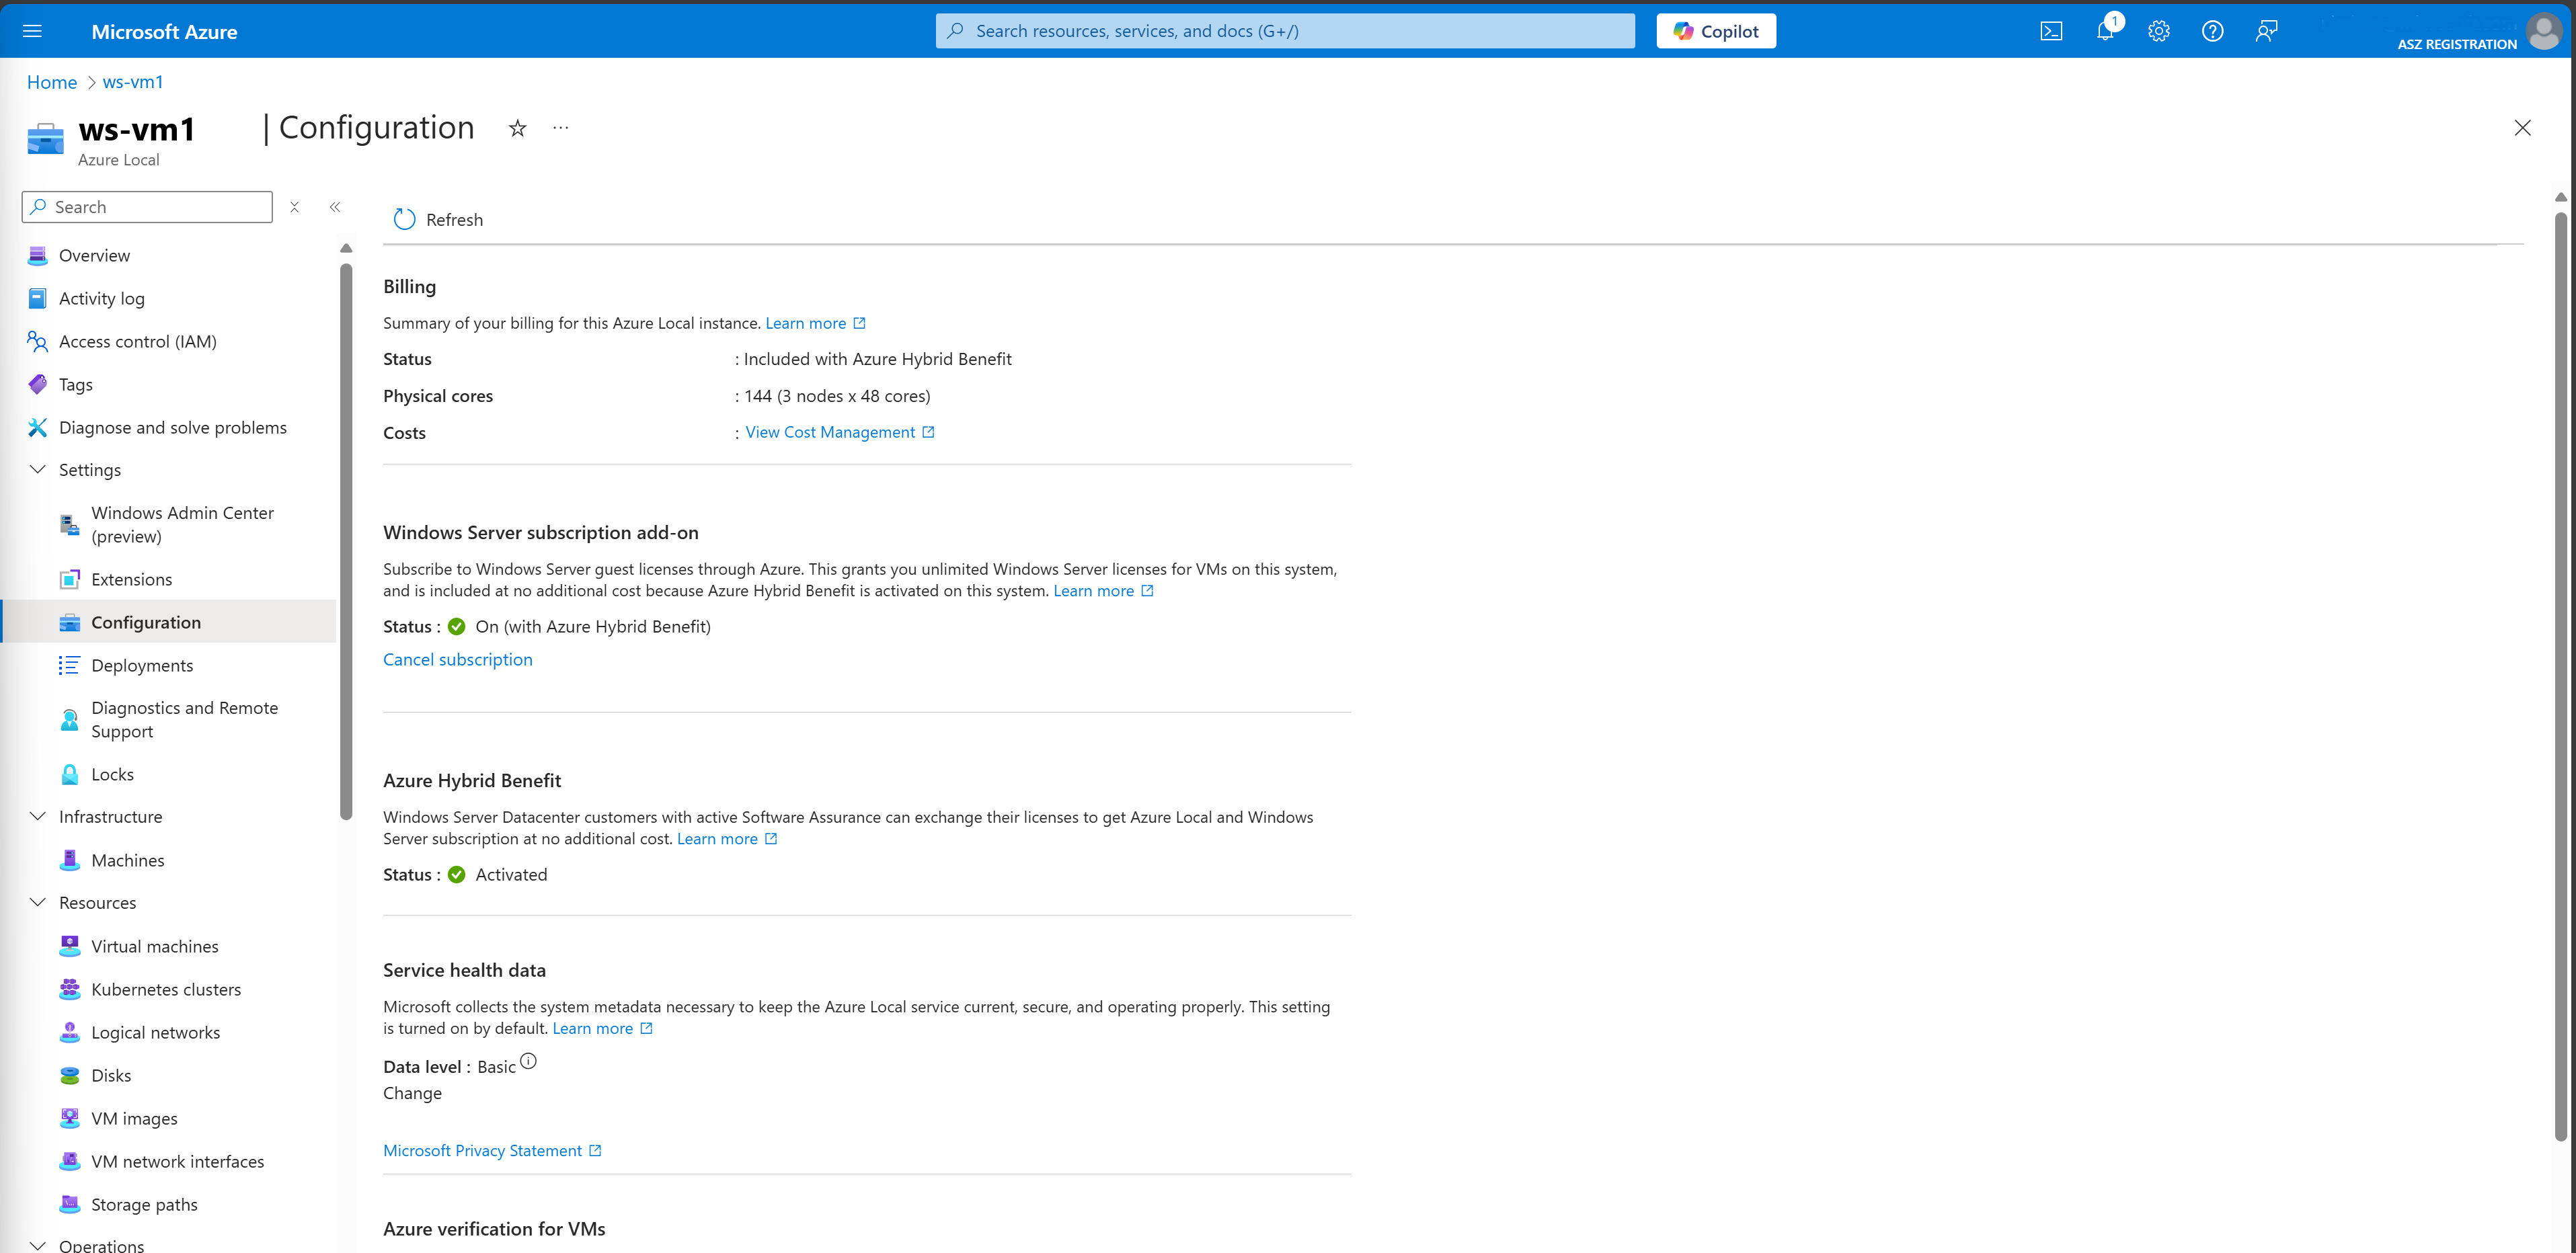Open Extensions in the sidebar menu
Screen dimensions: 2576x1253
click(131, 579)
